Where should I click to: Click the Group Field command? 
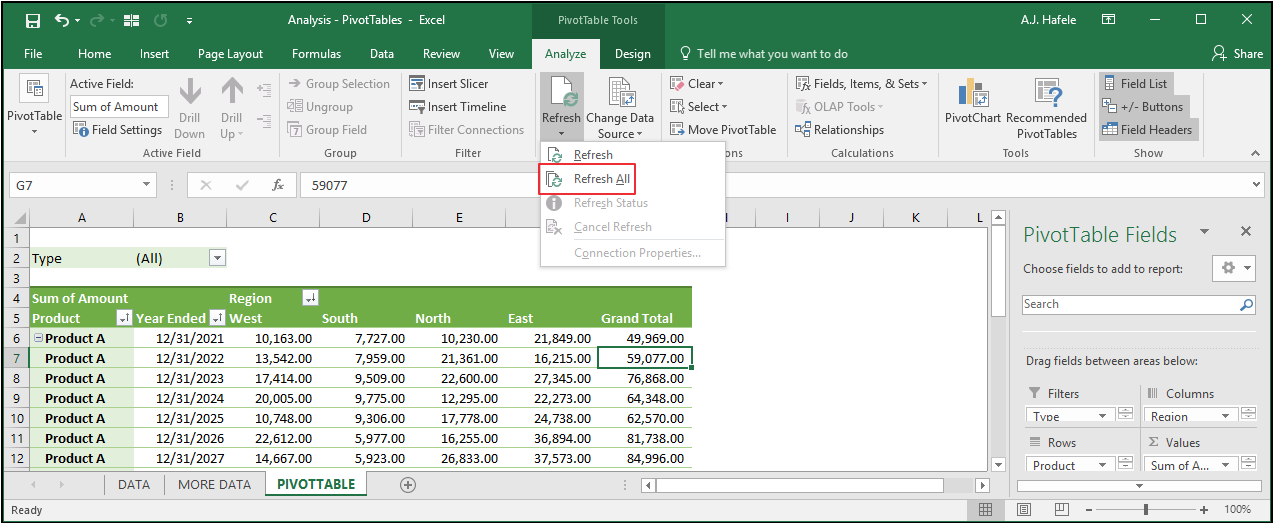point(327,130)
